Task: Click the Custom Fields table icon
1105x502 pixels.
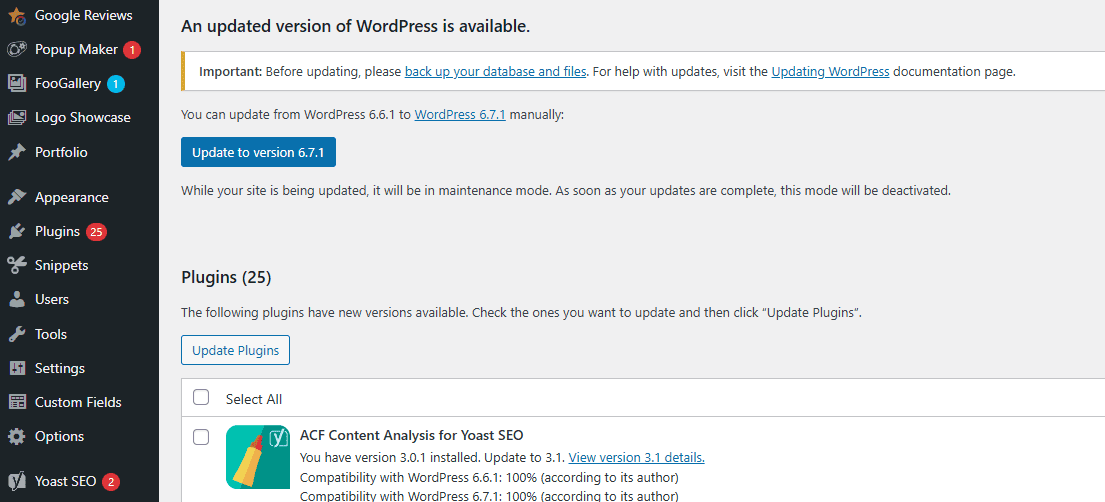Action: pos(17,402)
